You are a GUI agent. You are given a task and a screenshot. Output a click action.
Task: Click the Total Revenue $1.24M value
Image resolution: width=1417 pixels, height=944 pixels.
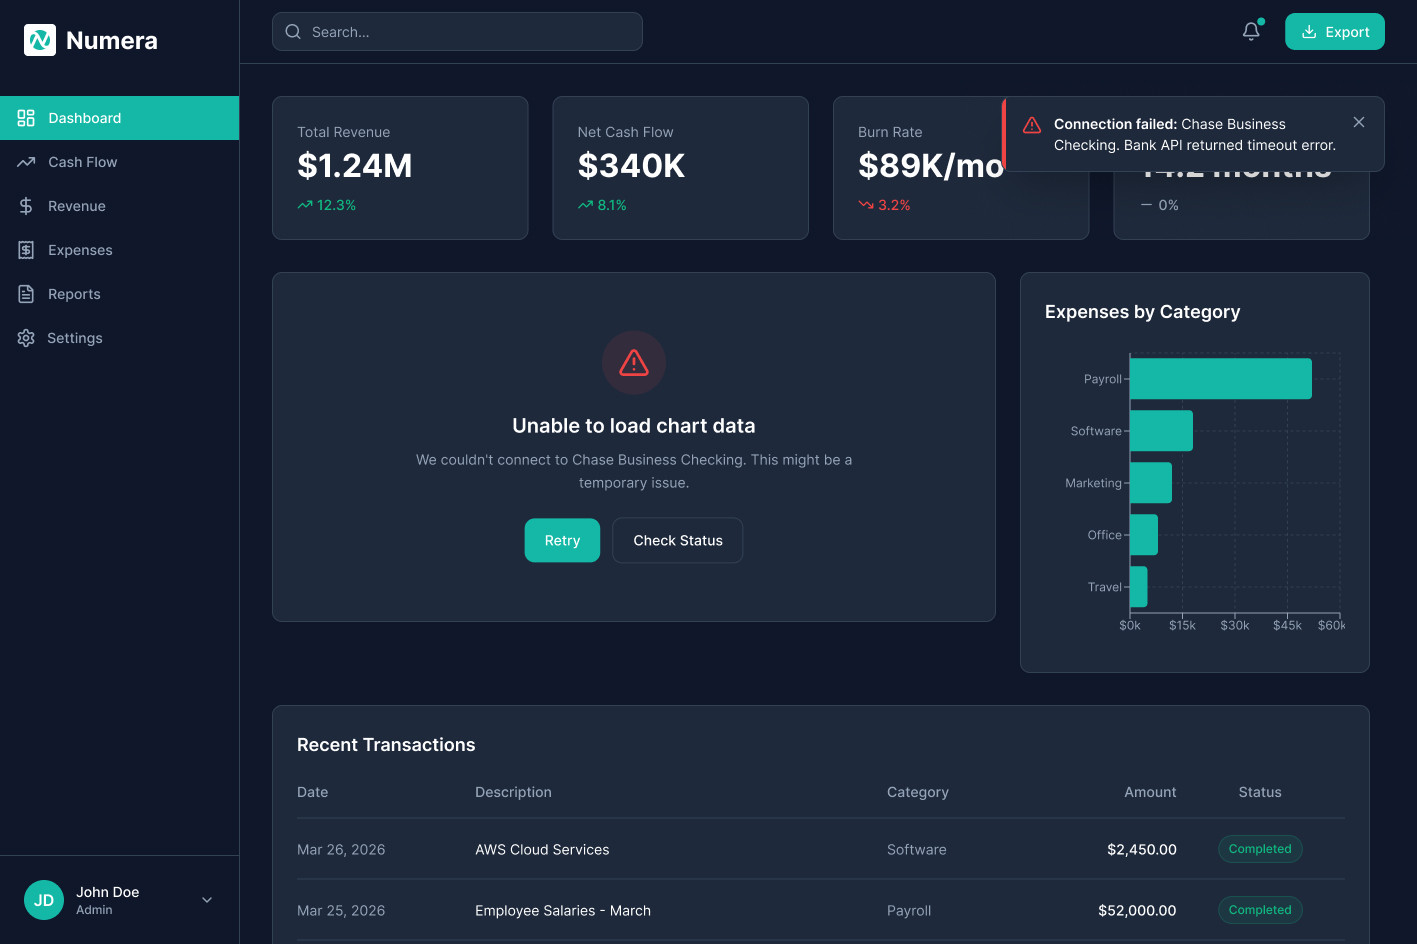point(355,166)
